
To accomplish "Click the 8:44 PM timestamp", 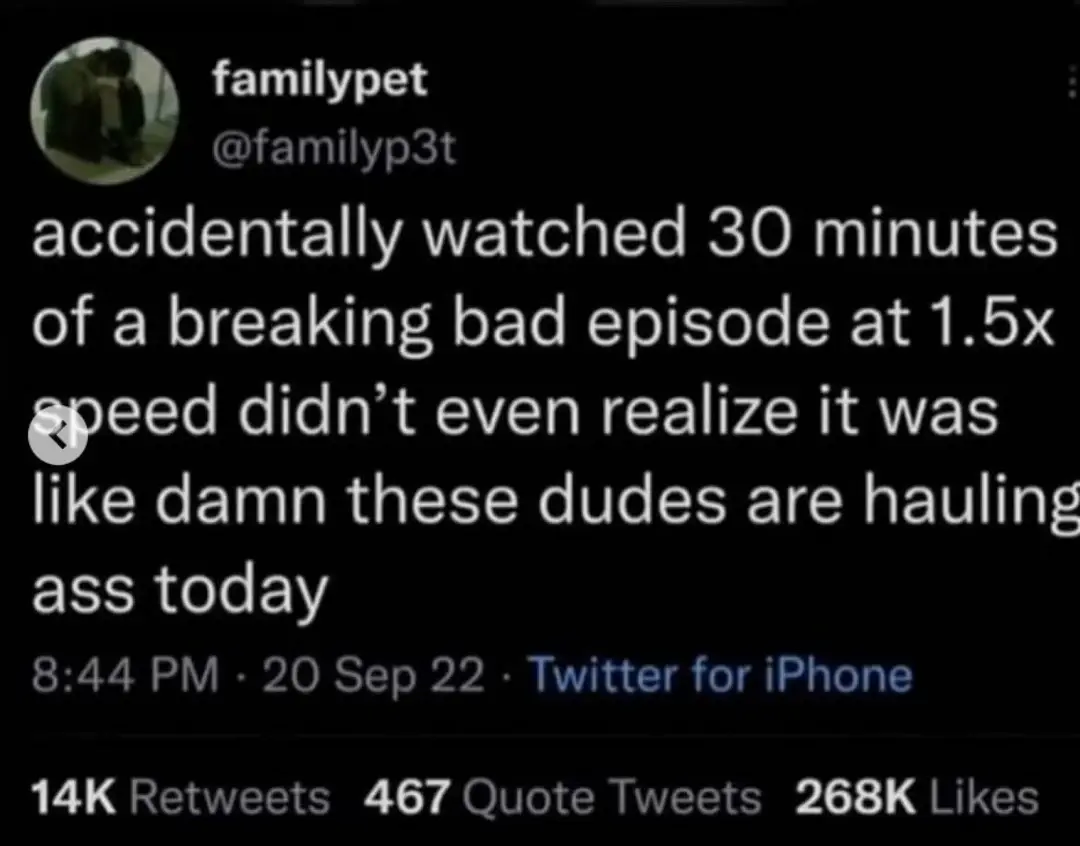I will coord(125,674).
